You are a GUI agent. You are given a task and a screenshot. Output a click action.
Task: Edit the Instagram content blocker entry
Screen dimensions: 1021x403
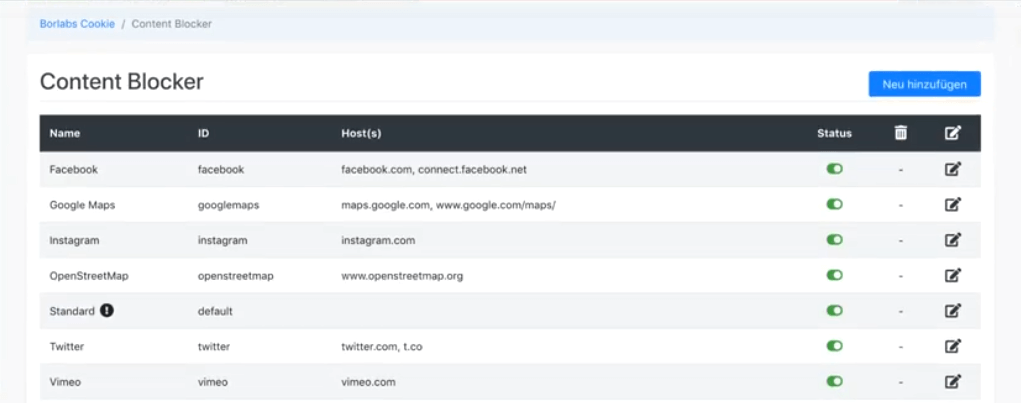[953, 240]
